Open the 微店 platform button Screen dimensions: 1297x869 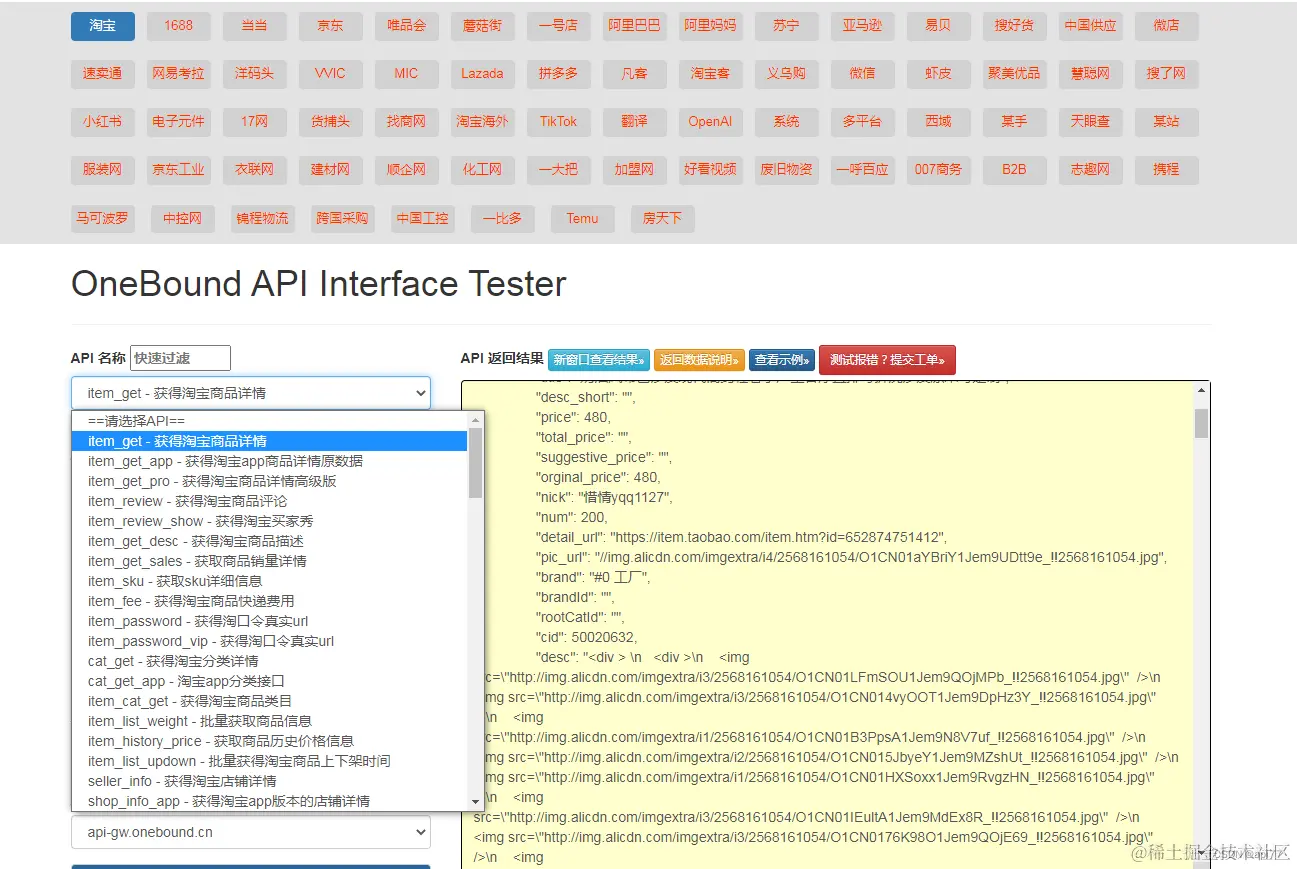click(x=1166, y=26)
